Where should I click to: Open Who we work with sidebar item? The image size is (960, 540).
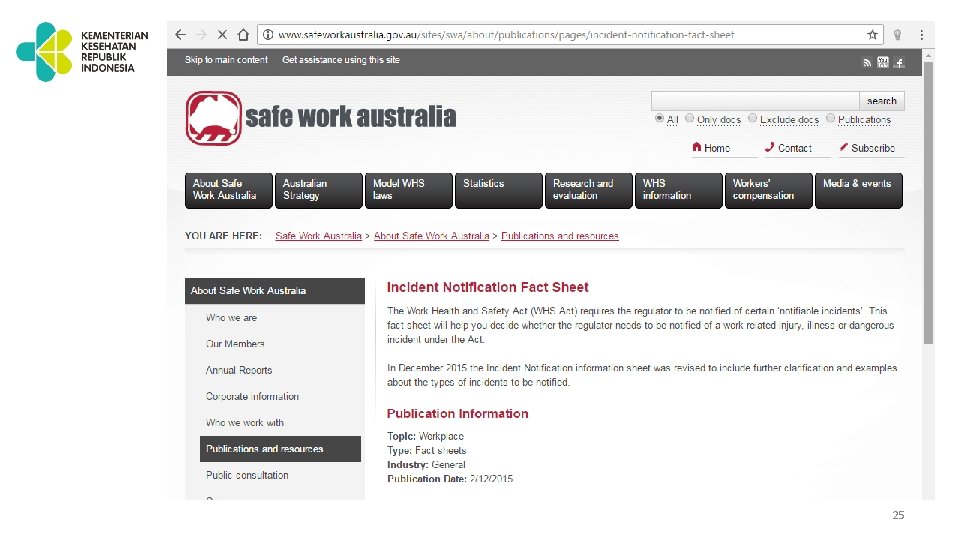pos(245,423)
